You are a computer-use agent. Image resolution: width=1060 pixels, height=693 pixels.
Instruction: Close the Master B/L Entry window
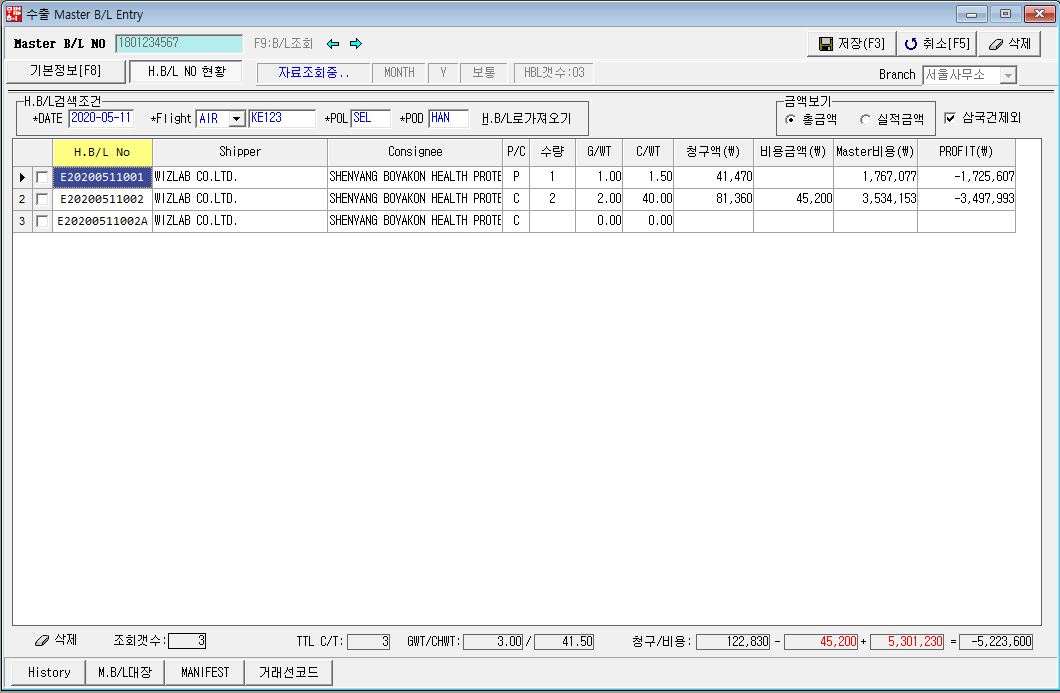click(1039, 14)
